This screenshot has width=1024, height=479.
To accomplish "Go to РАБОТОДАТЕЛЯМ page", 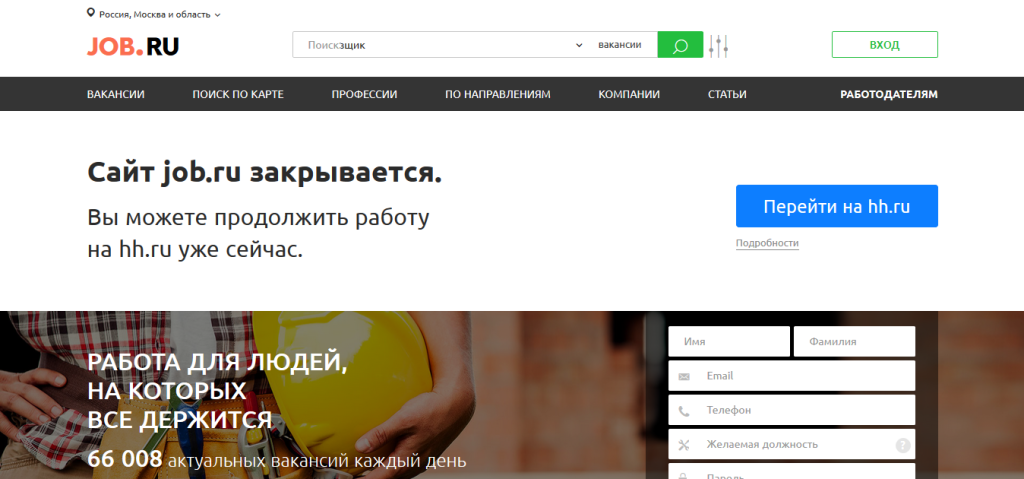I will [x=889, y=94].
